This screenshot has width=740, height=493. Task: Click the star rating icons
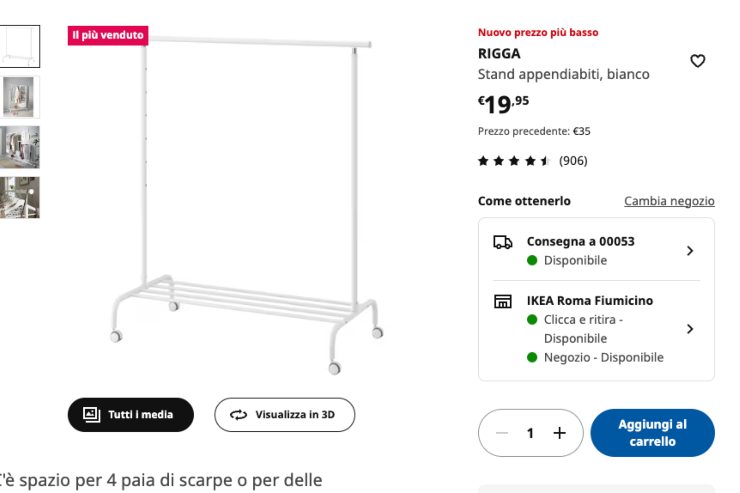tap(514, 161)
